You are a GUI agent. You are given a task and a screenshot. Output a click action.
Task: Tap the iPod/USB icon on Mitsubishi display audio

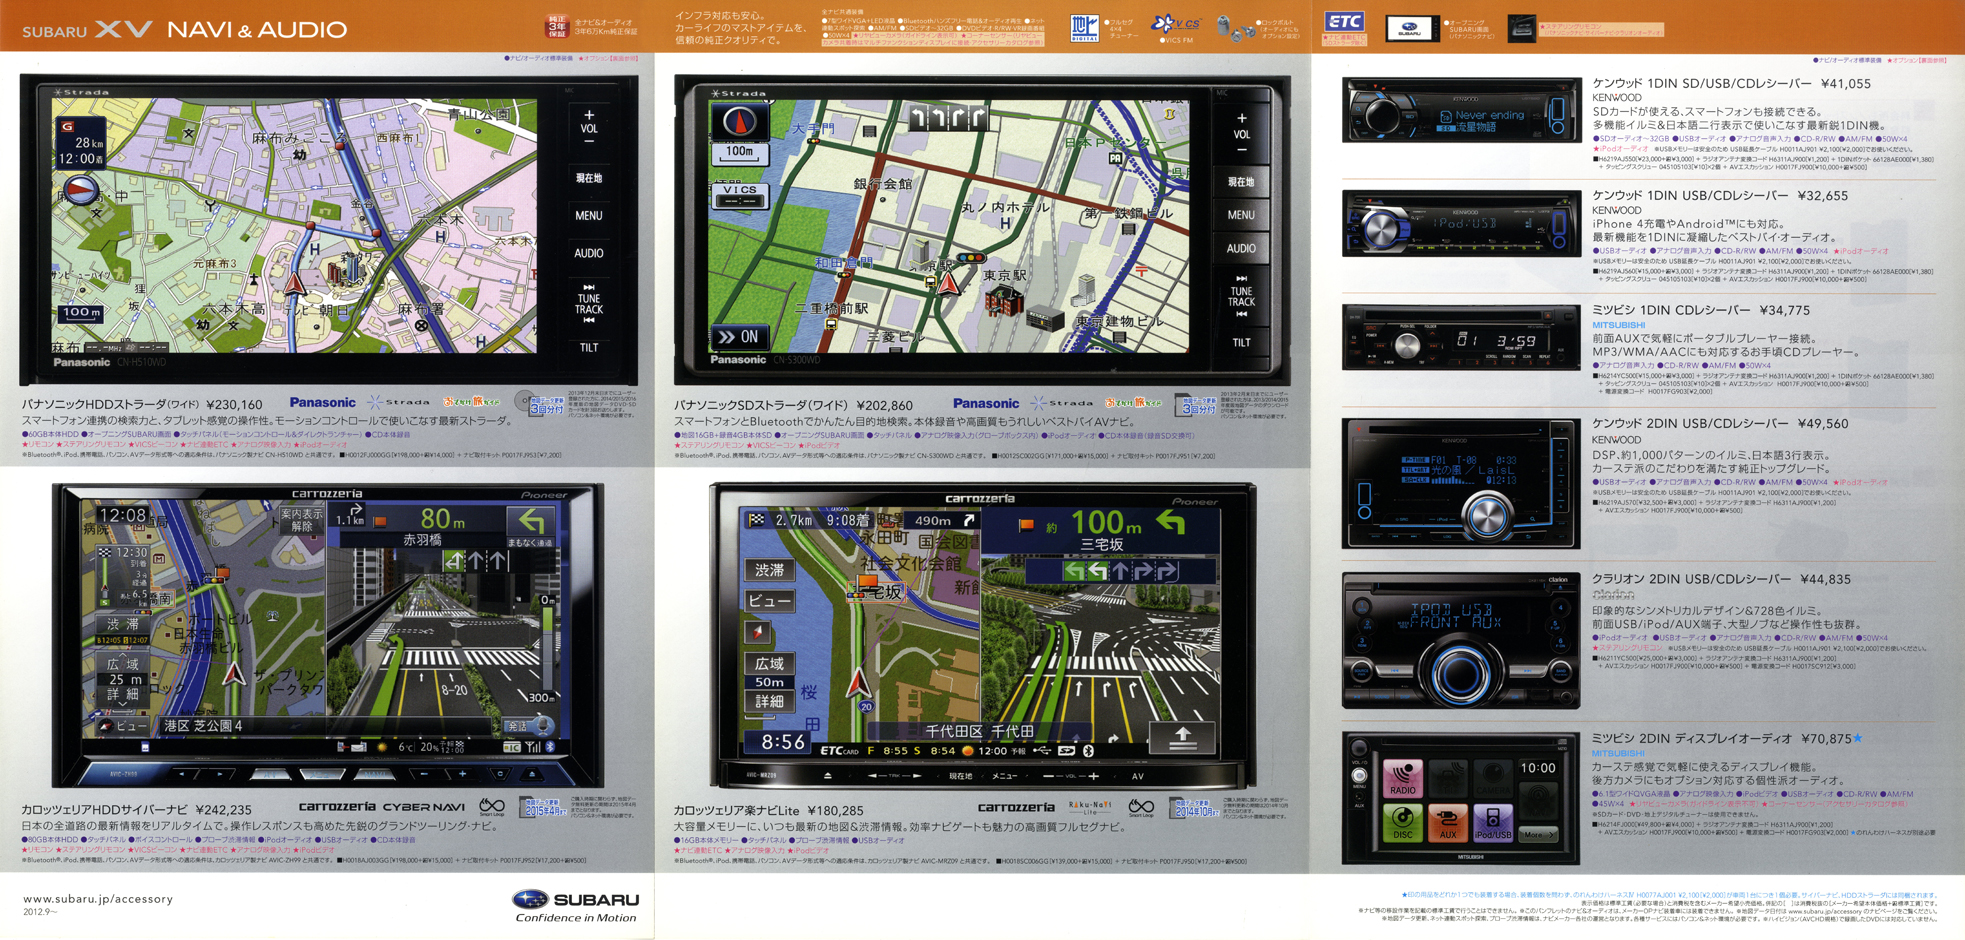[1492, 823]
